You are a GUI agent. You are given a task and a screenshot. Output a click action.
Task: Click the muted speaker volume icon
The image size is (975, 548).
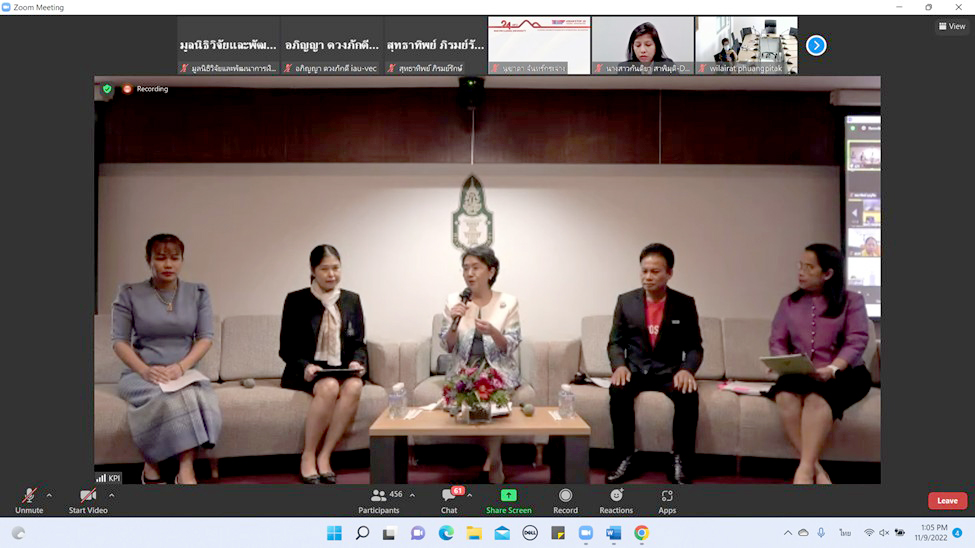coord(884,533)
